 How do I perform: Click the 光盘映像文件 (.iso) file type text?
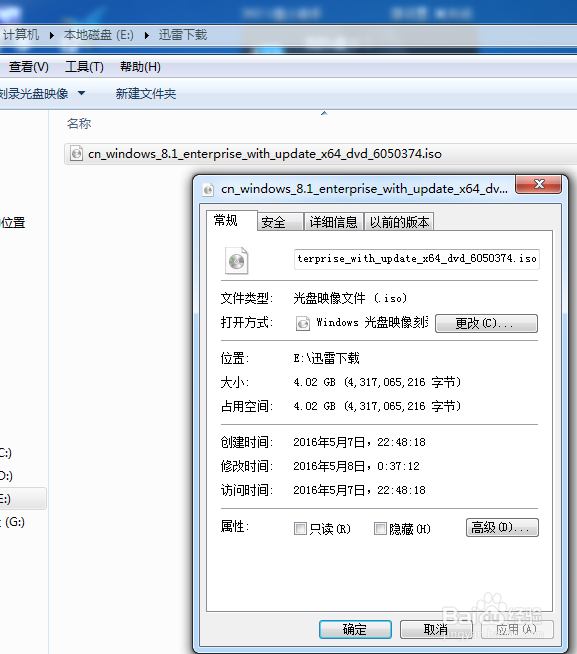tap(350, 298)
